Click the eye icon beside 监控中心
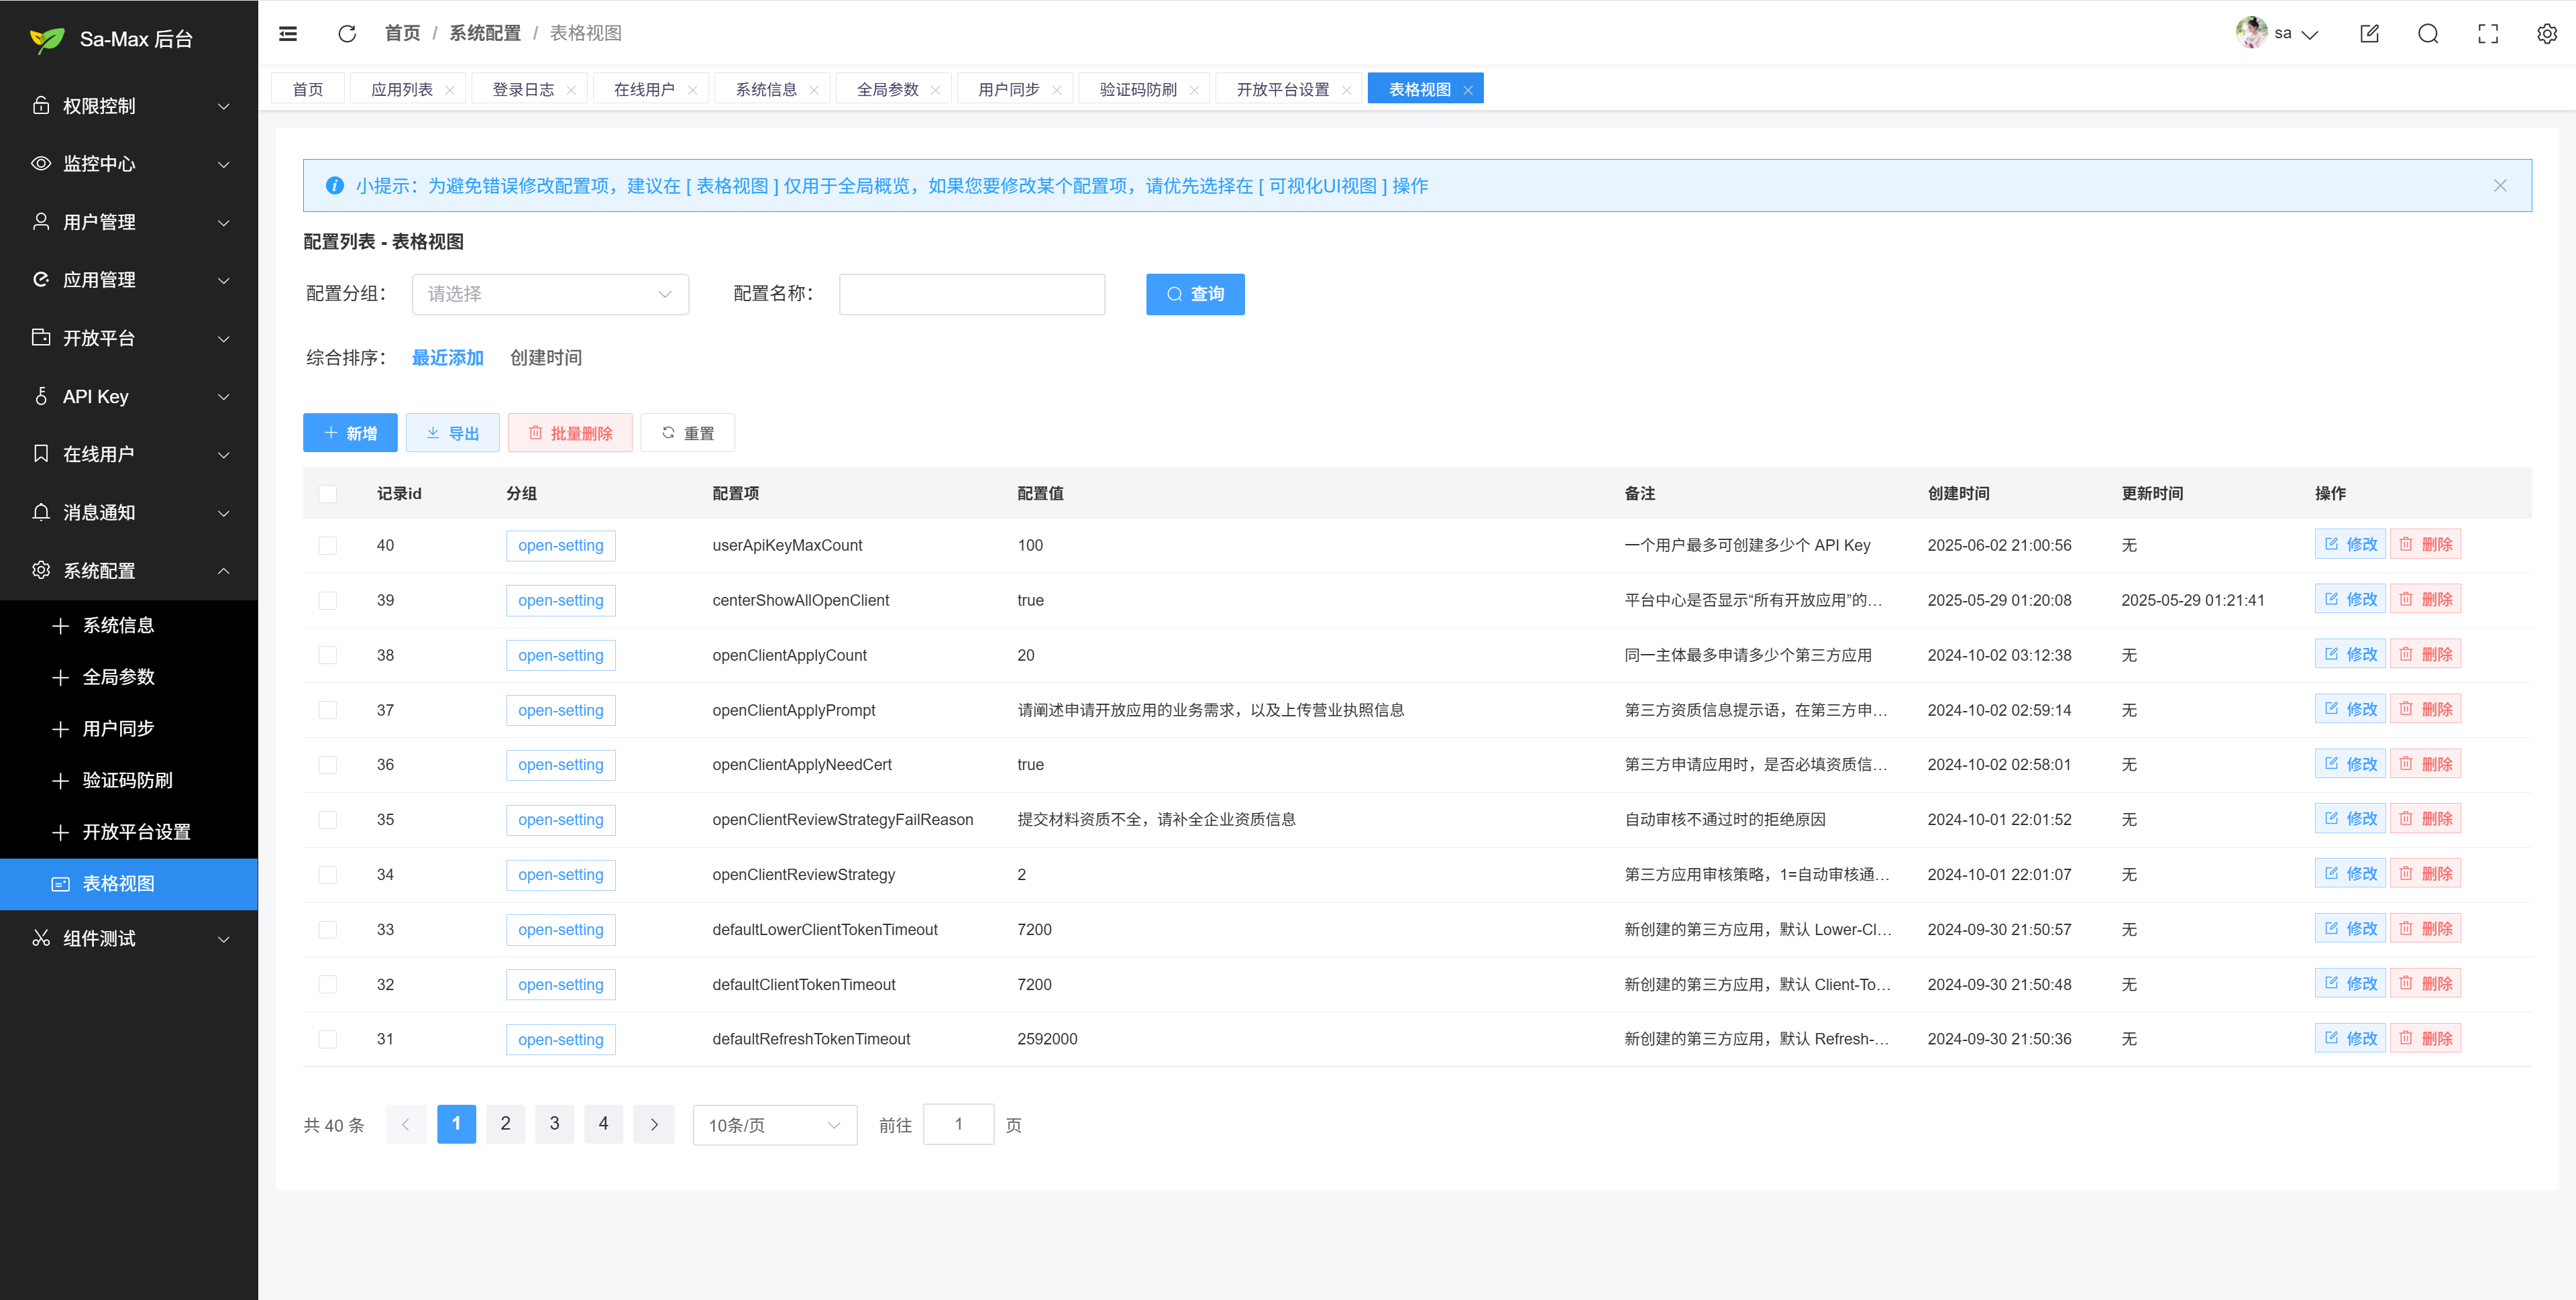 coord(41,163)
